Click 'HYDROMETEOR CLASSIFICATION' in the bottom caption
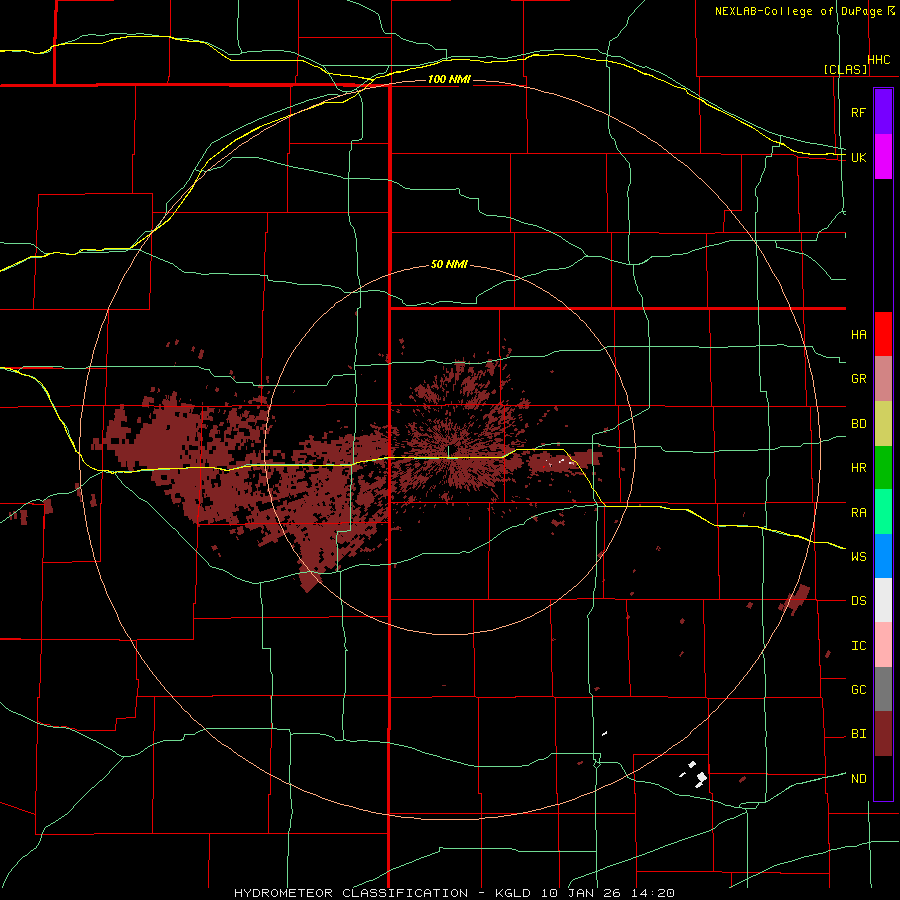This screenshot has height=900, width=900. (x=351, y=893)
